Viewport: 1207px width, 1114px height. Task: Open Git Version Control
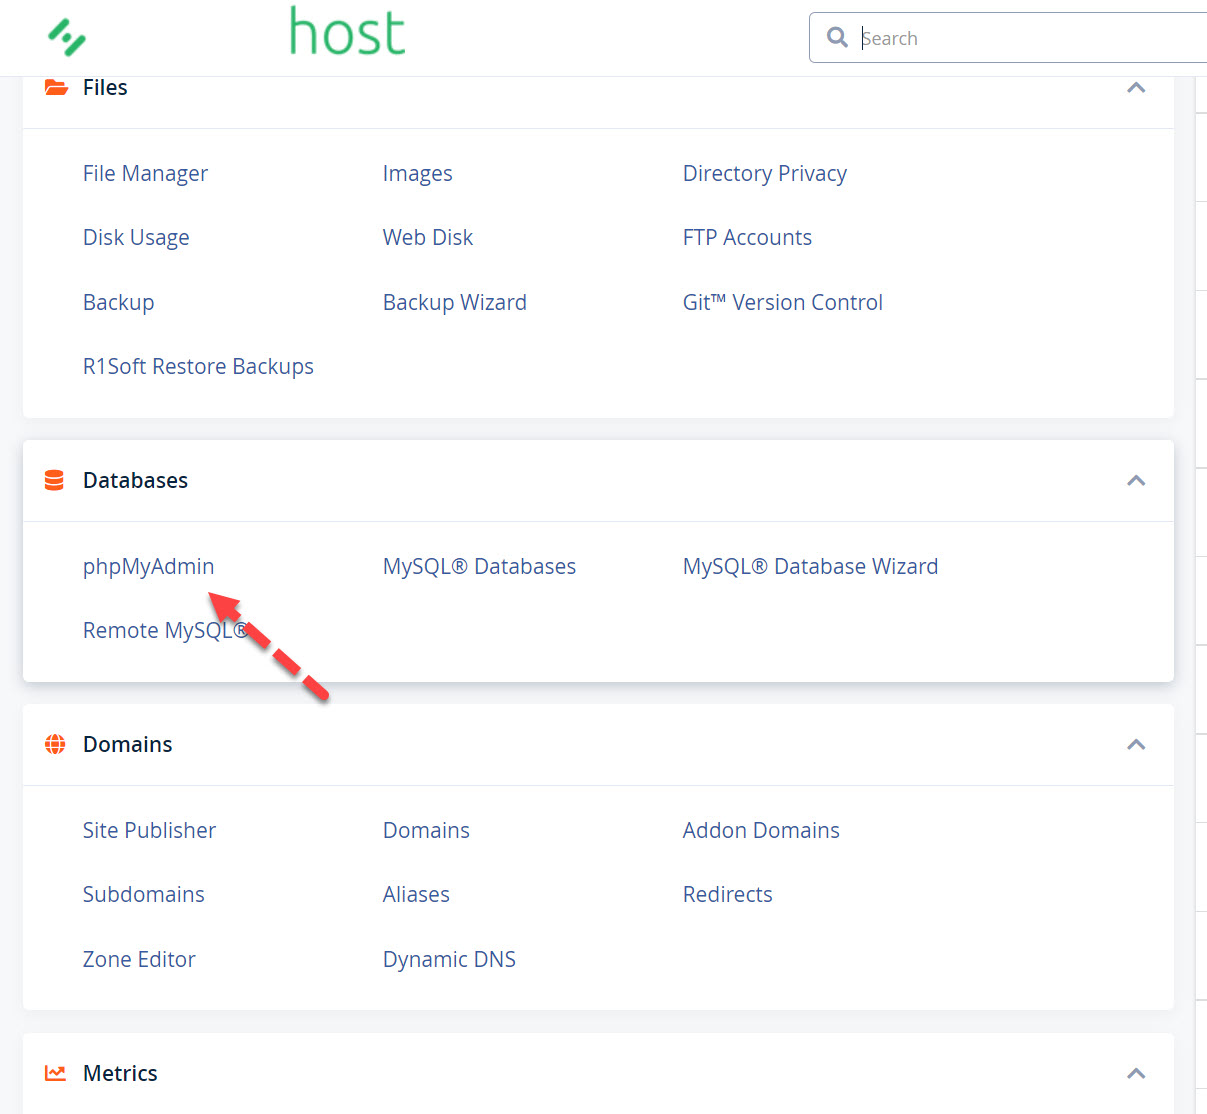coord(783,302)
